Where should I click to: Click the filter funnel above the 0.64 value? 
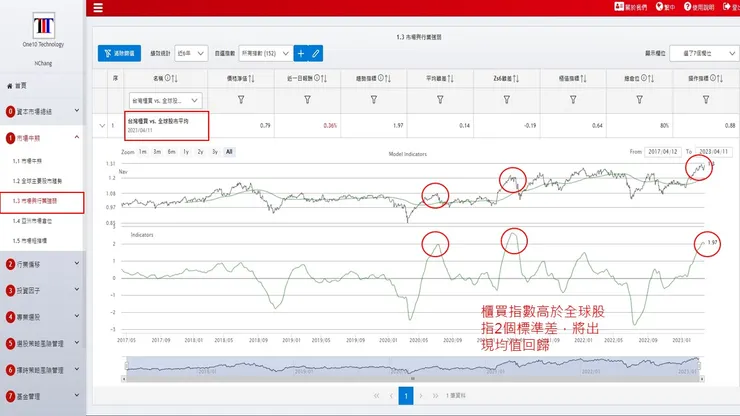(573, 100)
